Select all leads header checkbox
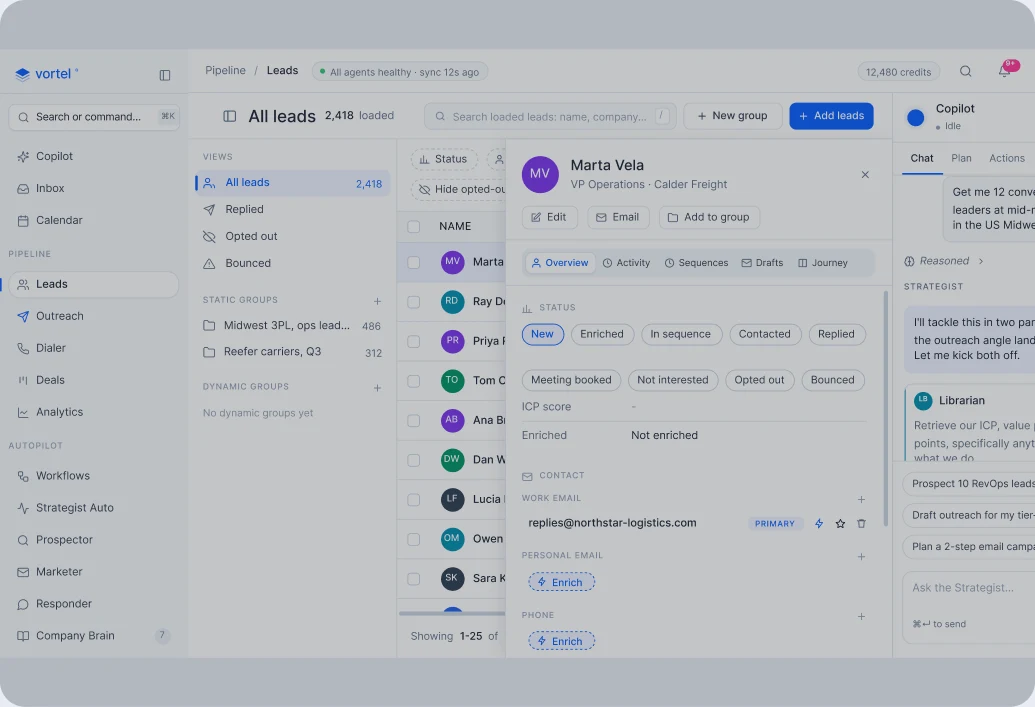1035x707 pixels. [413, 226]
